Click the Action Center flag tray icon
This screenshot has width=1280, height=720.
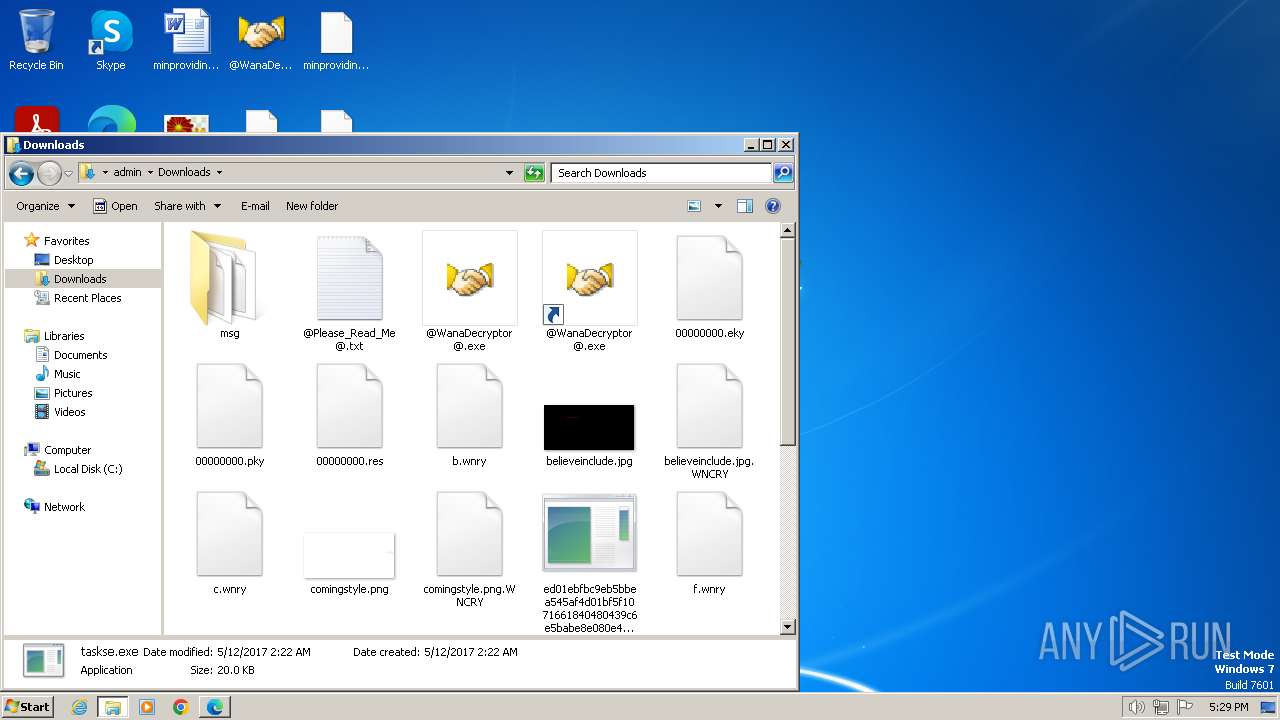pos(1184,707)
